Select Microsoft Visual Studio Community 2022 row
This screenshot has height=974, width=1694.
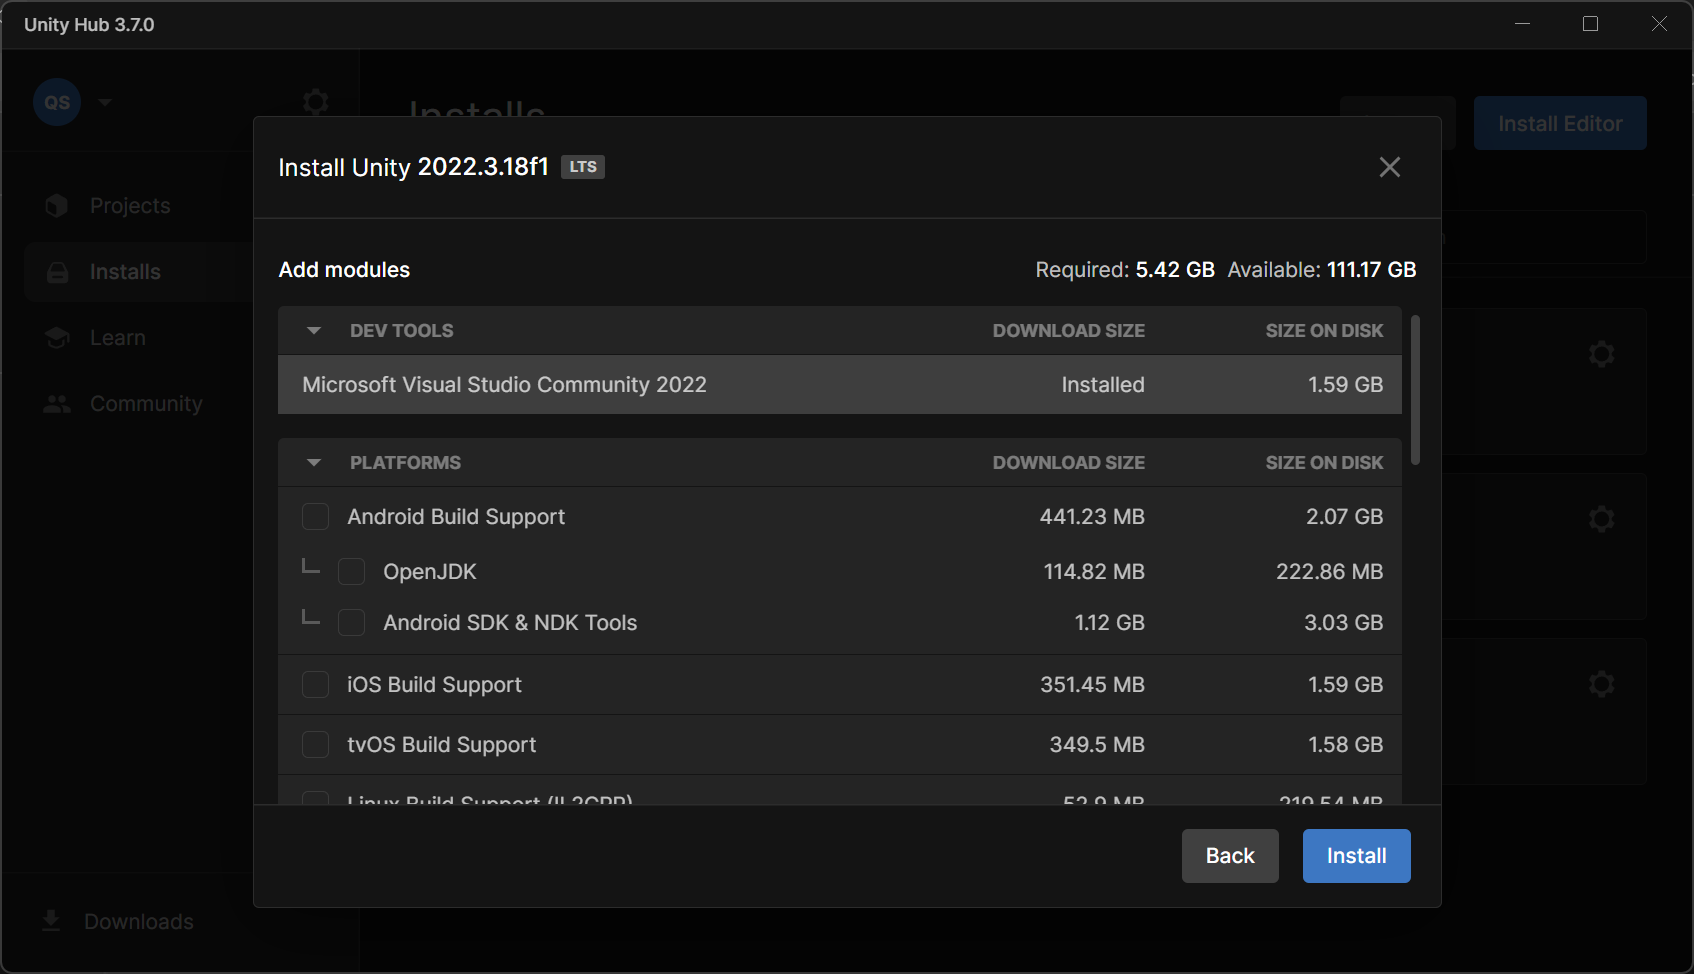(839, 385)
